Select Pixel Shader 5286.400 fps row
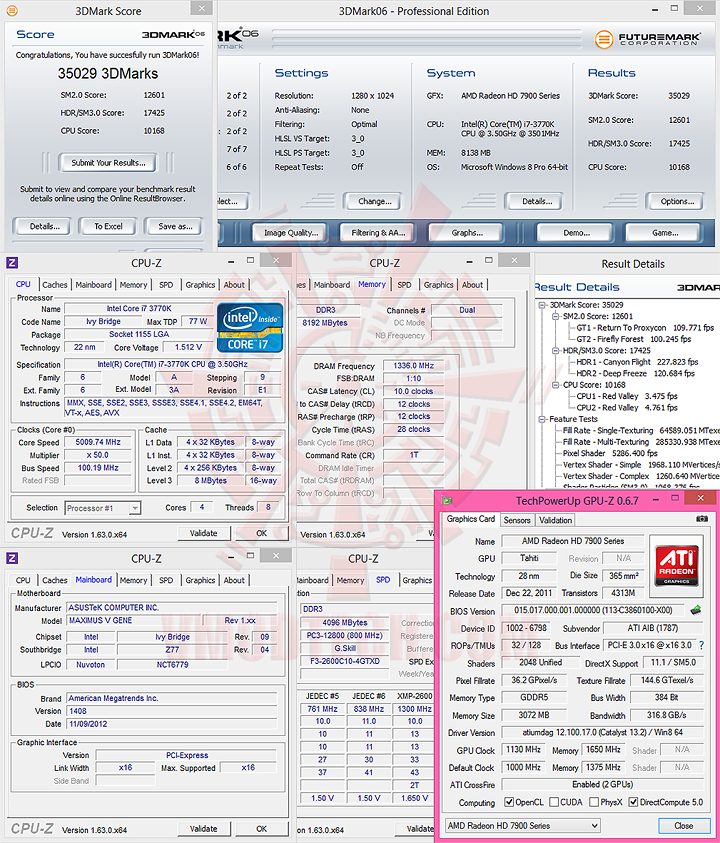The width and height of the screenshot is (720, 843). [x=610, y=453]
